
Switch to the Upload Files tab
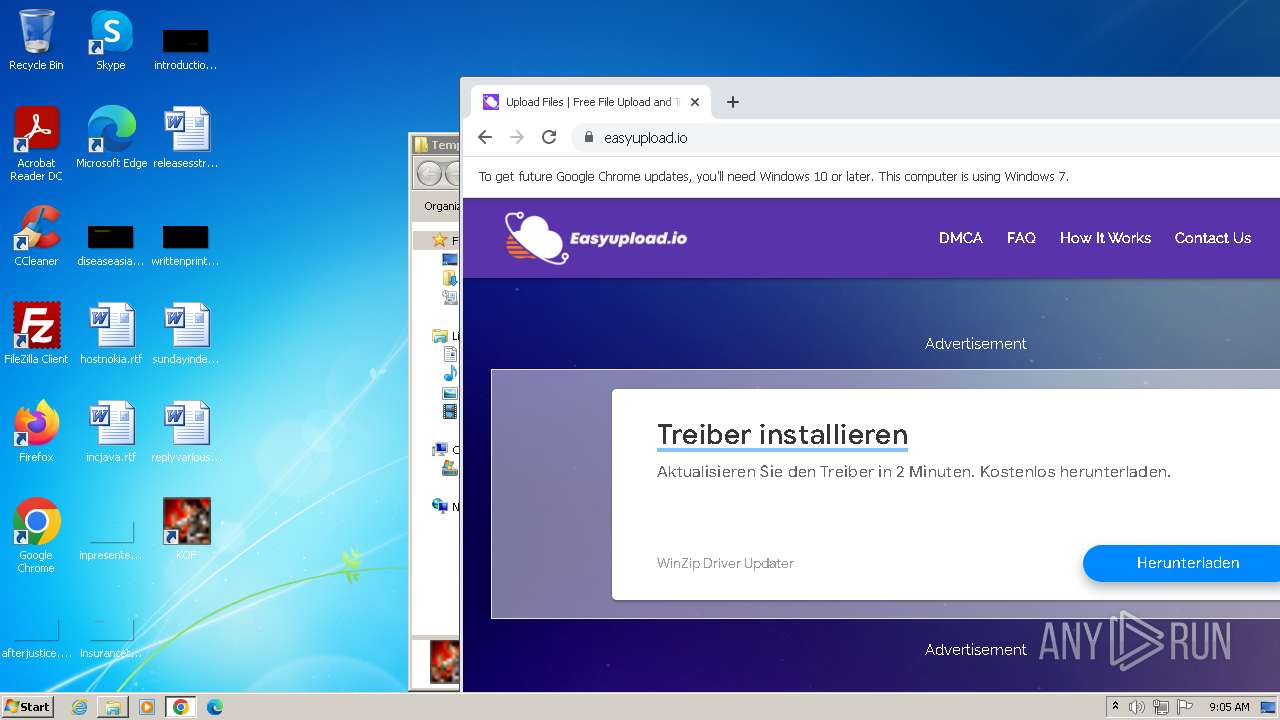point(590,102)
